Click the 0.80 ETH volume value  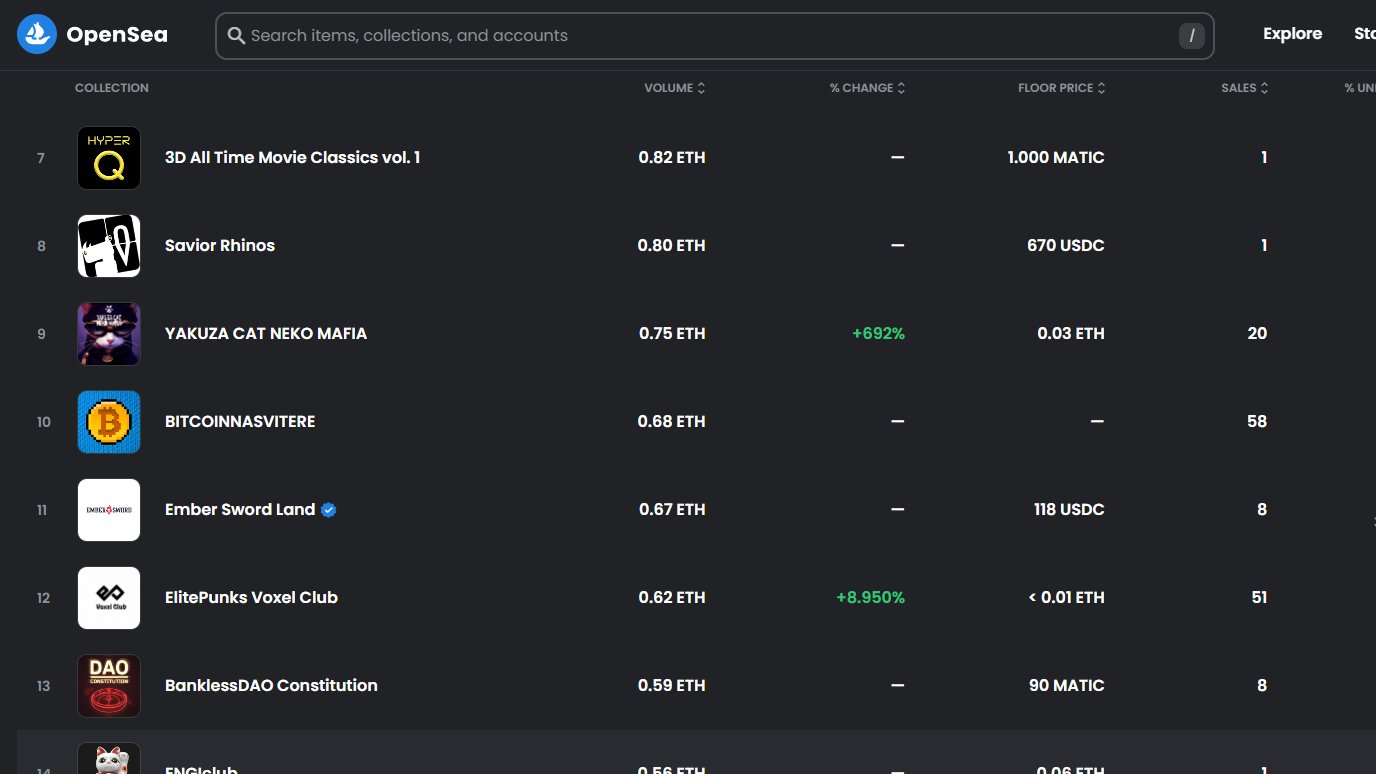672,246
